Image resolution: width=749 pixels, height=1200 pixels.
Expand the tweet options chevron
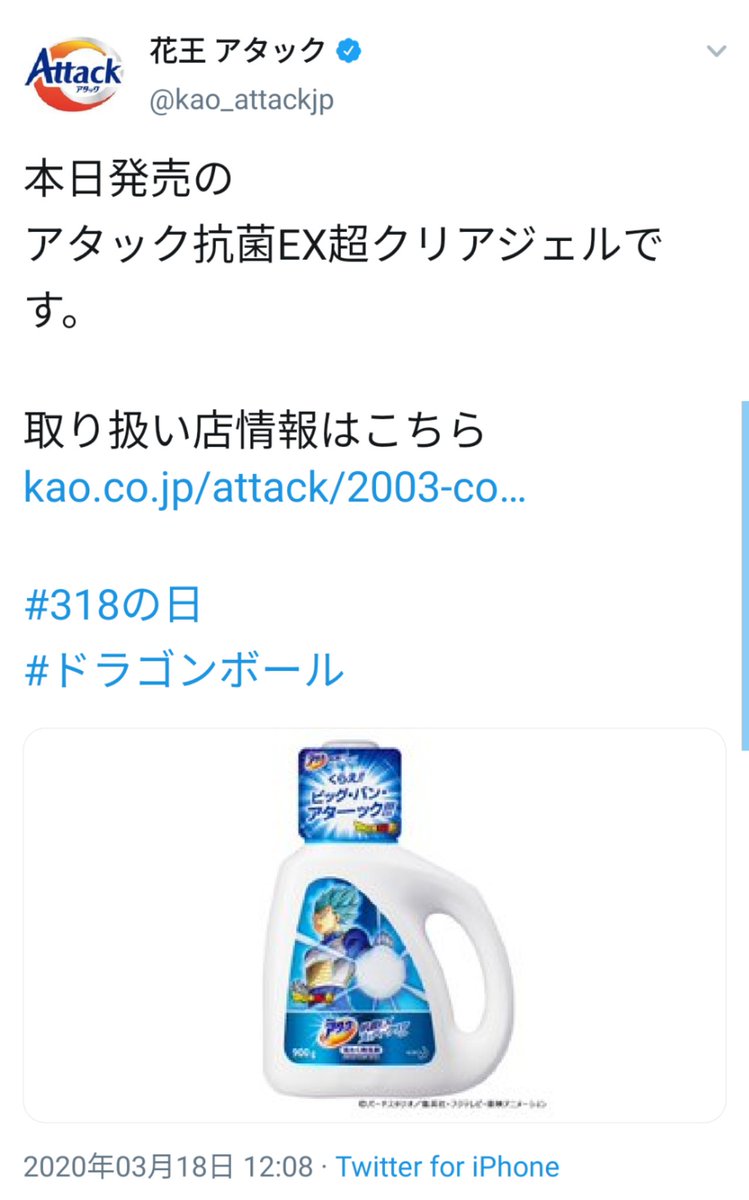(x=715, y=51)
